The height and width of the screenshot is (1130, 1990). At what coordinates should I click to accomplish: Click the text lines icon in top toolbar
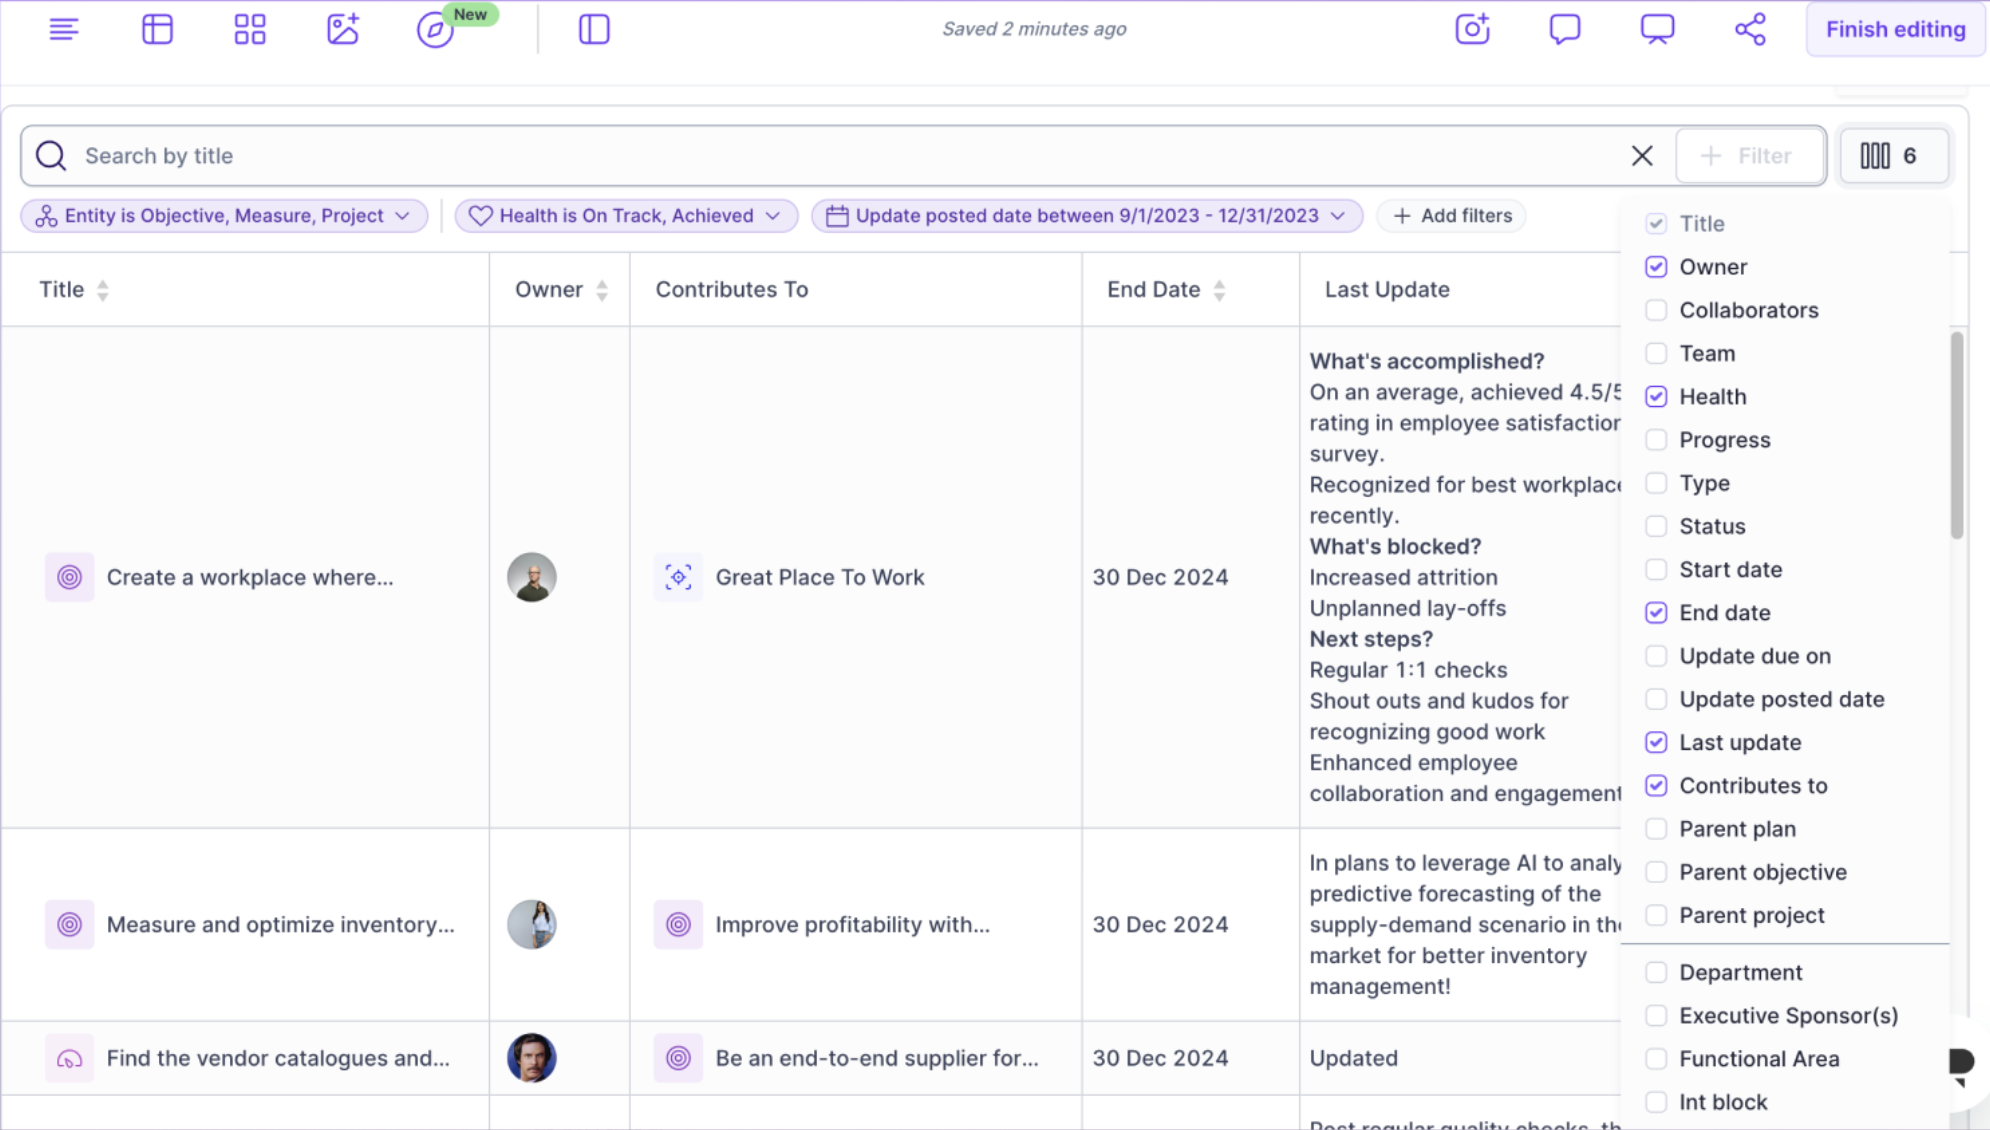[64, 29]
